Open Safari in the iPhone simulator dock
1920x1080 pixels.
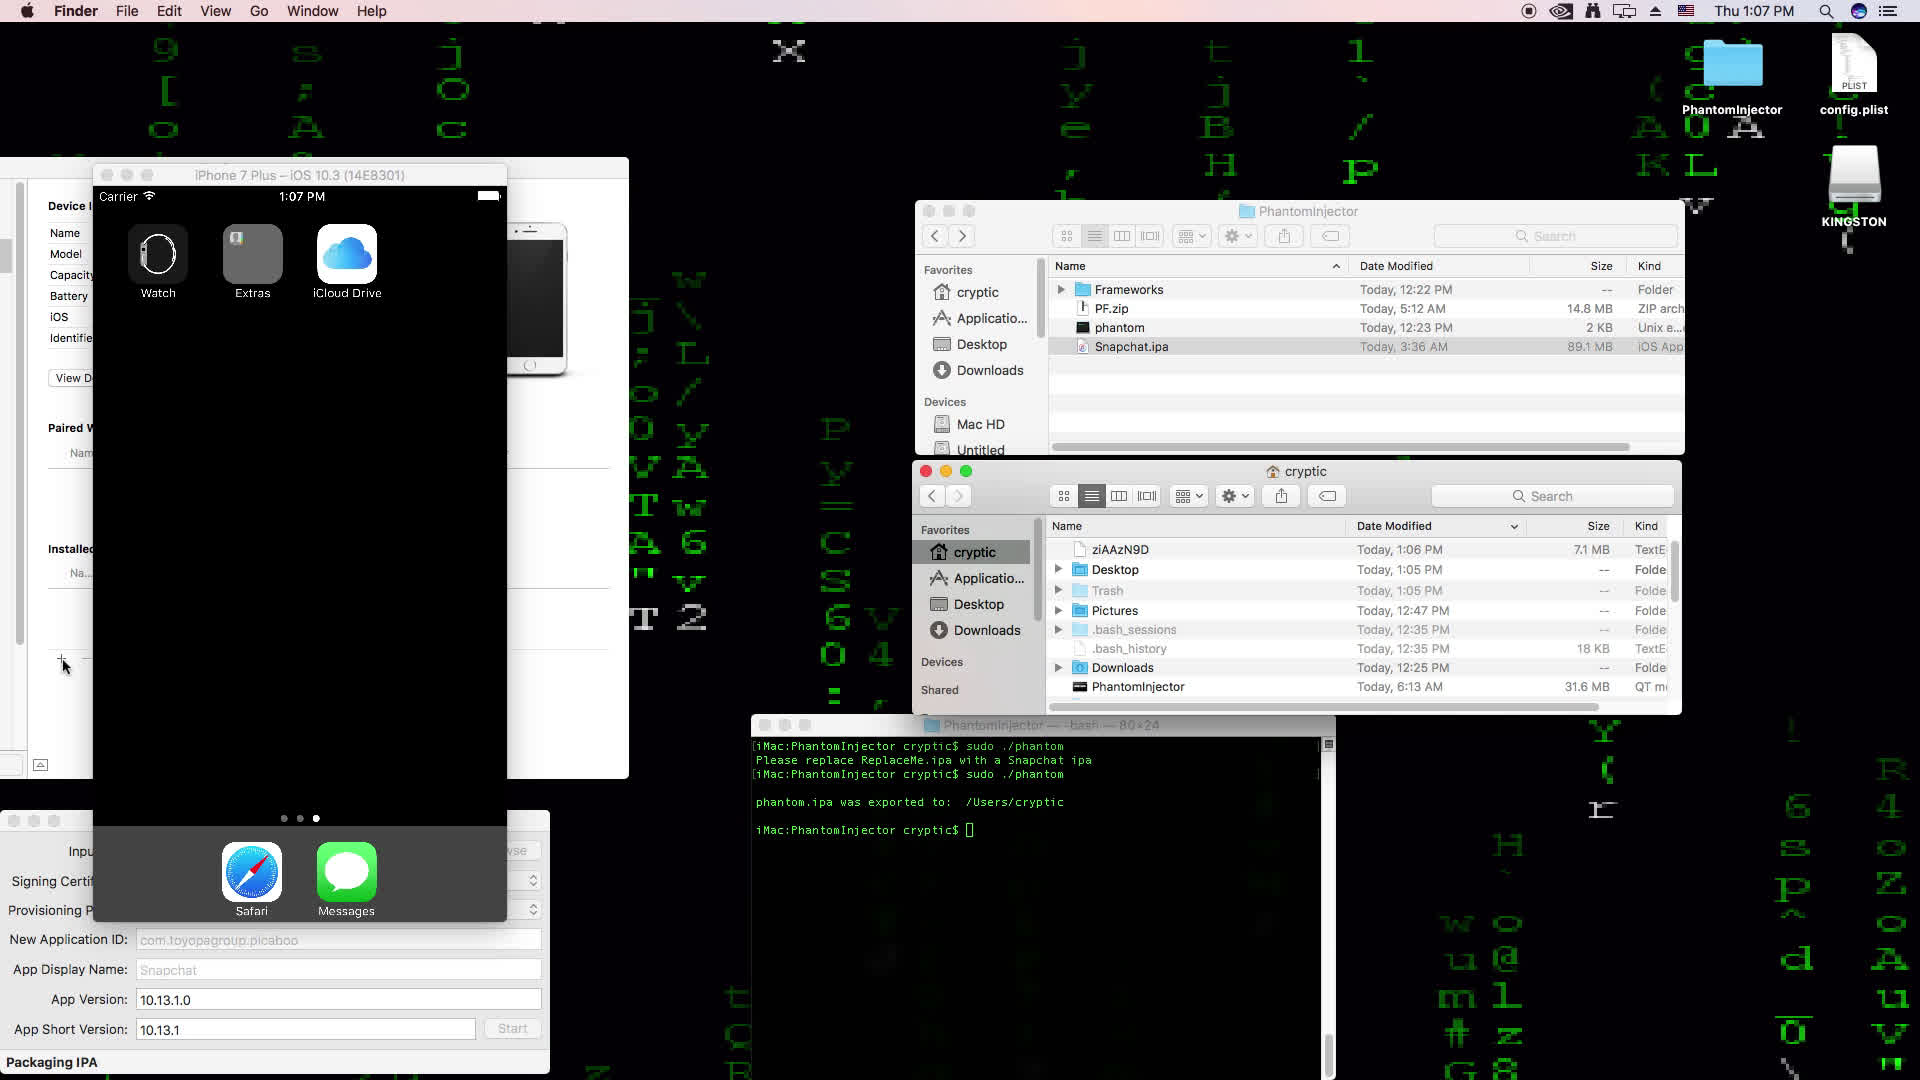click(251, 872)
